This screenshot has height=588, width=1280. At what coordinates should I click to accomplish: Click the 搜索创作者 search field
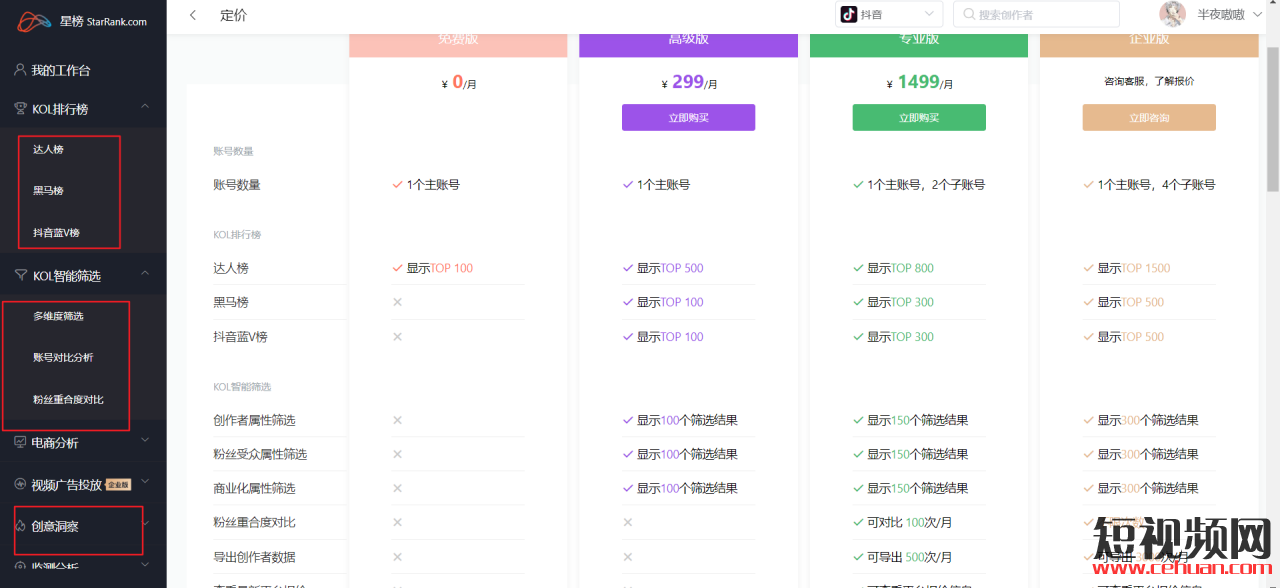click(x=1036, y=14)
